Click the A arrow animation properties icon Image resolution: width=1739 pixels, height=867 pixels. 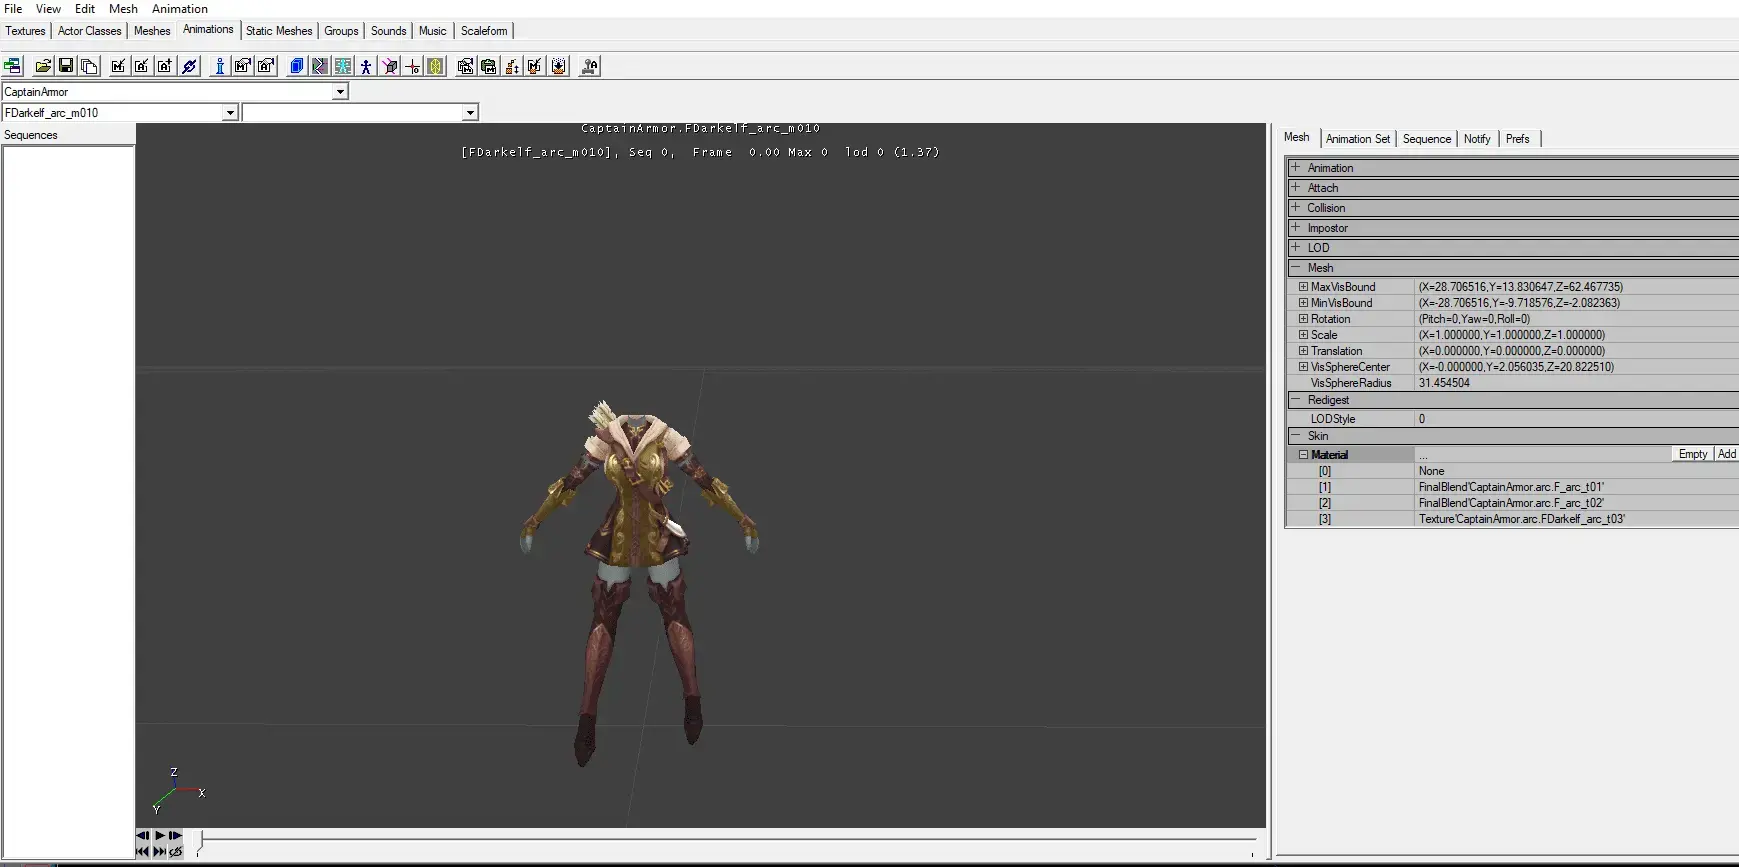(x=266, y=66)
